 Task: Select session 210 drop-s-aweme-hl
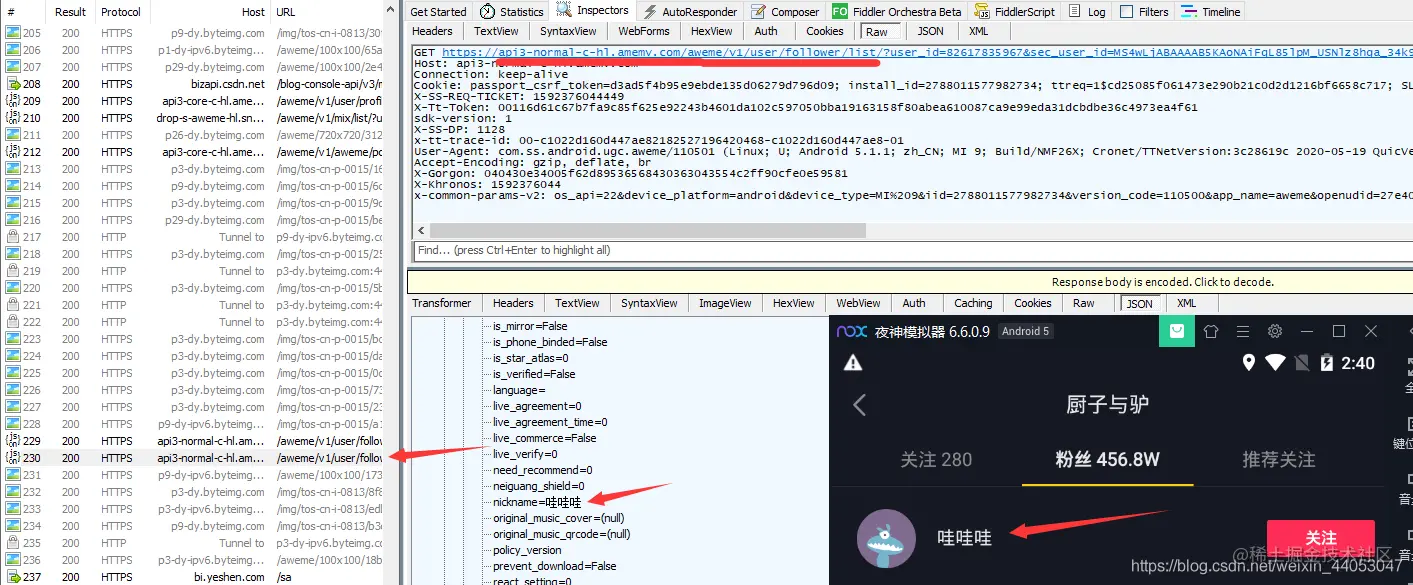click(192, 118)
